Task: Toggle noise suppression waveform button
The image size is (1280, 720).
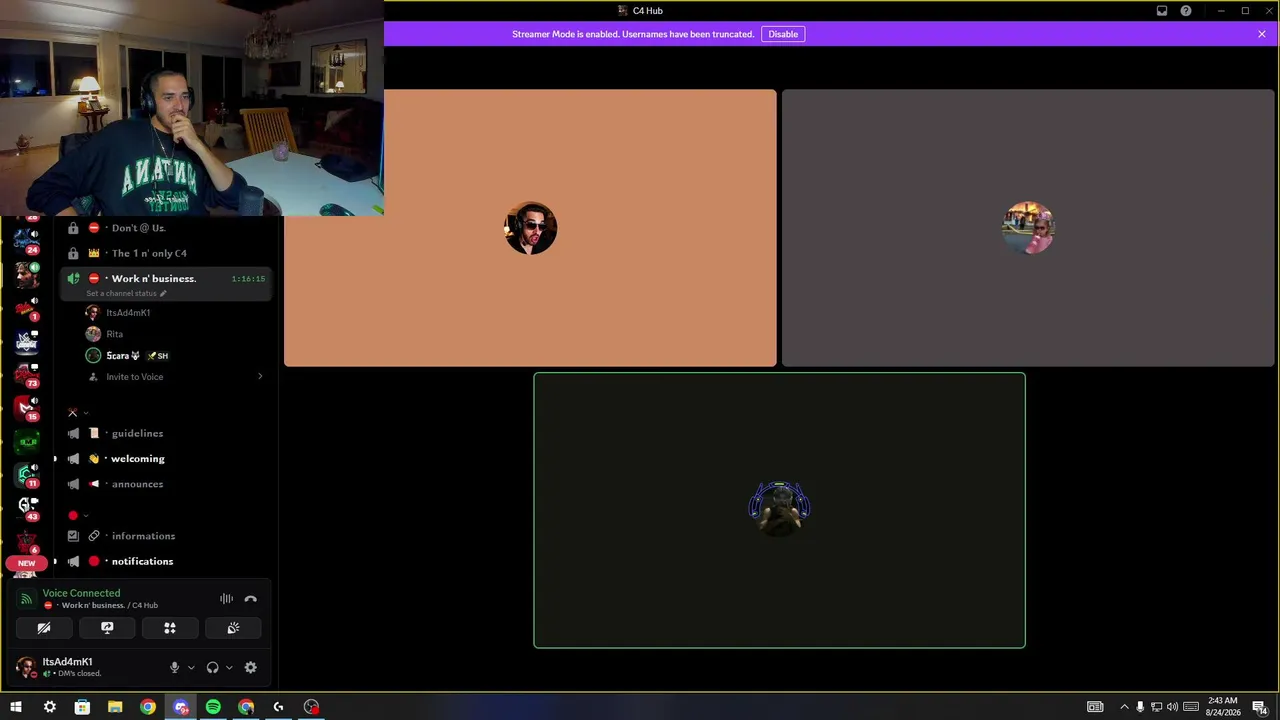Action: coord(227,599)
